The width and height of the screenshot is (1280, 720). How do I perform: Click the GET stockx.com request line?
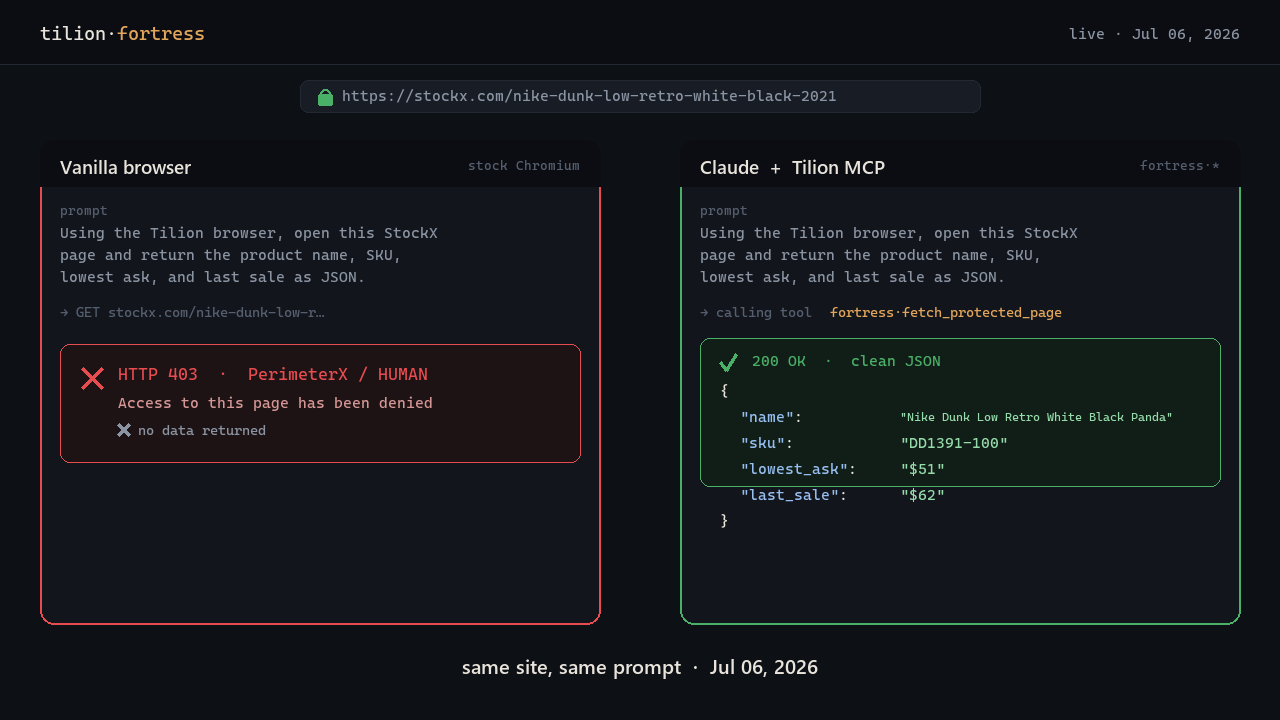pyautogui.click(x=192, y=313)
